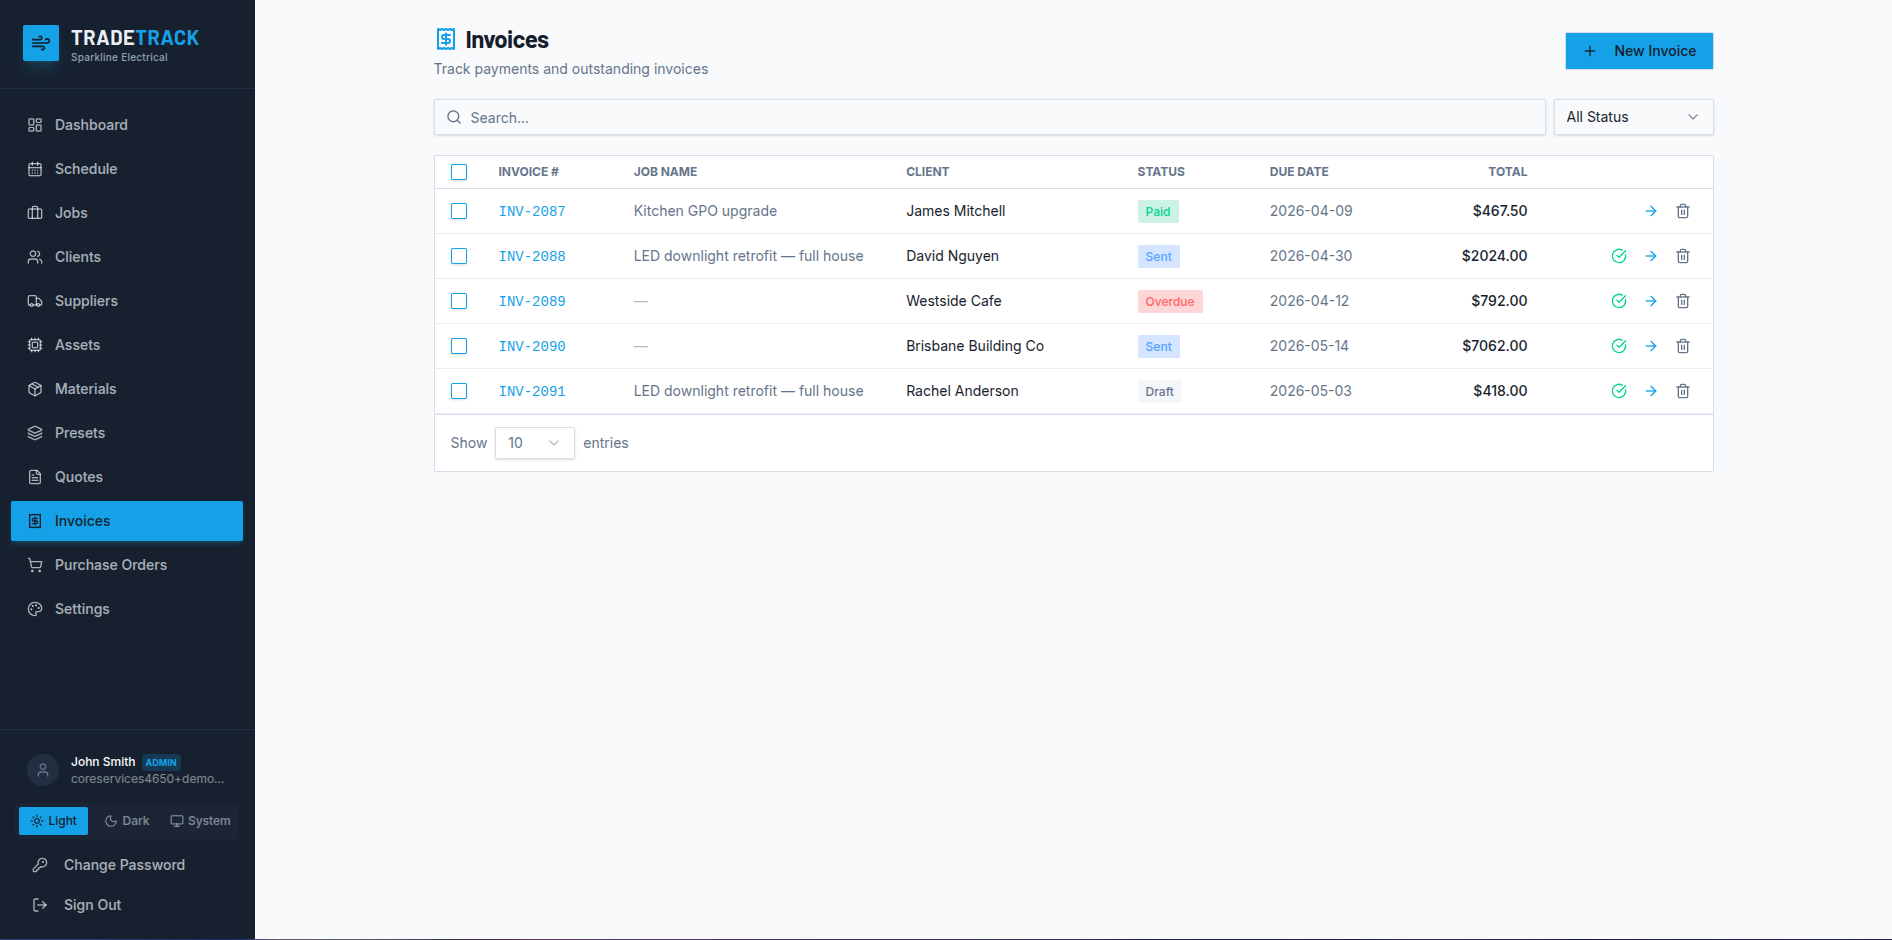The image size is (1892, 940).
Task: Delete invoice INV-2088 with trash icon
Action: tap(1683, 256)
